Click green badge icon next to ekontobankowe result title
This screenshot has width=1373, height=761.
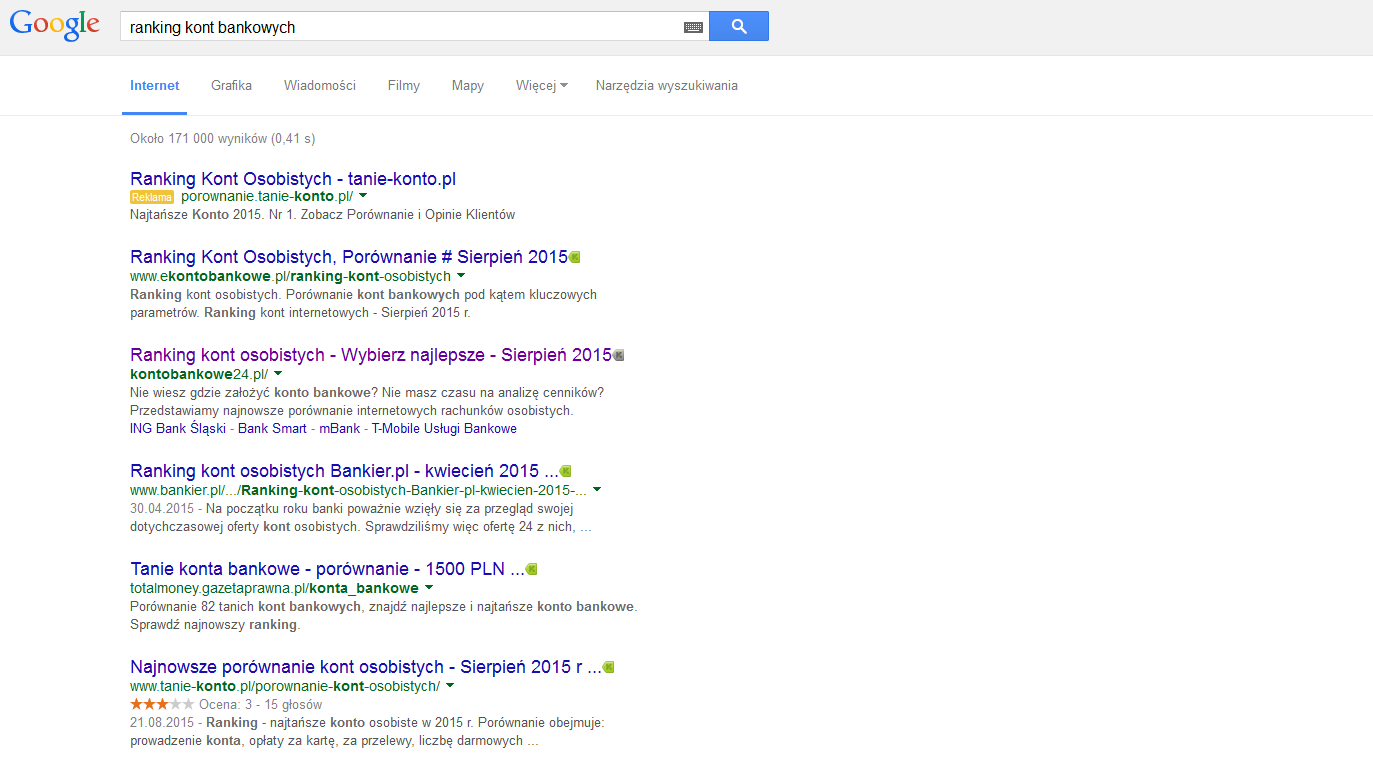point(574,258)
